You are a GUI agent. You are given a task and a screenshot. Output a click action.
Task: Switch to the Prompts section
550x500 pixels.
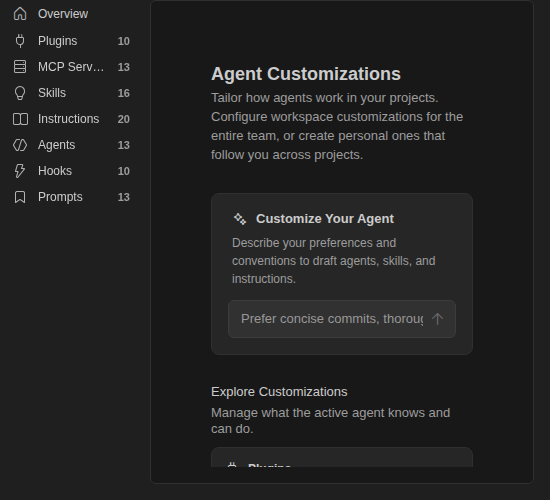click(72, 197)
